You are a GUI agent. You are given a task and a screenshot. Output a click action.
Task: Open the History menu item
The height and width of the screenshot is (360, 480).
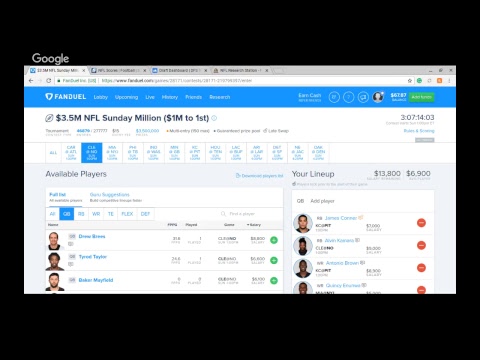[170, 97]
